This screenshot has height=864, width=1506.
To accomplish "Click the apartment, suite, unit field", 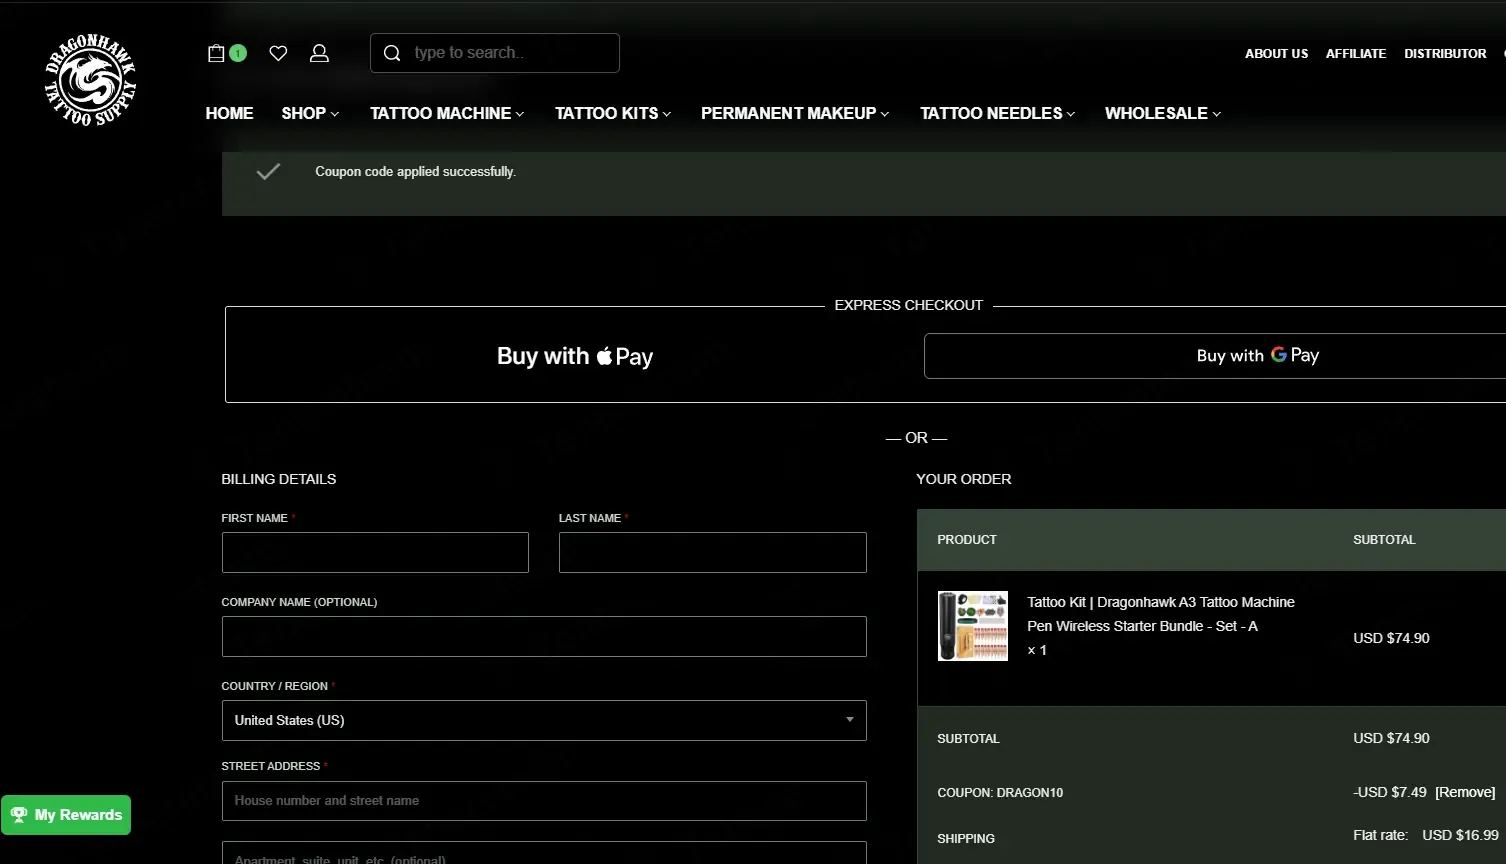I will coord(544,853).
